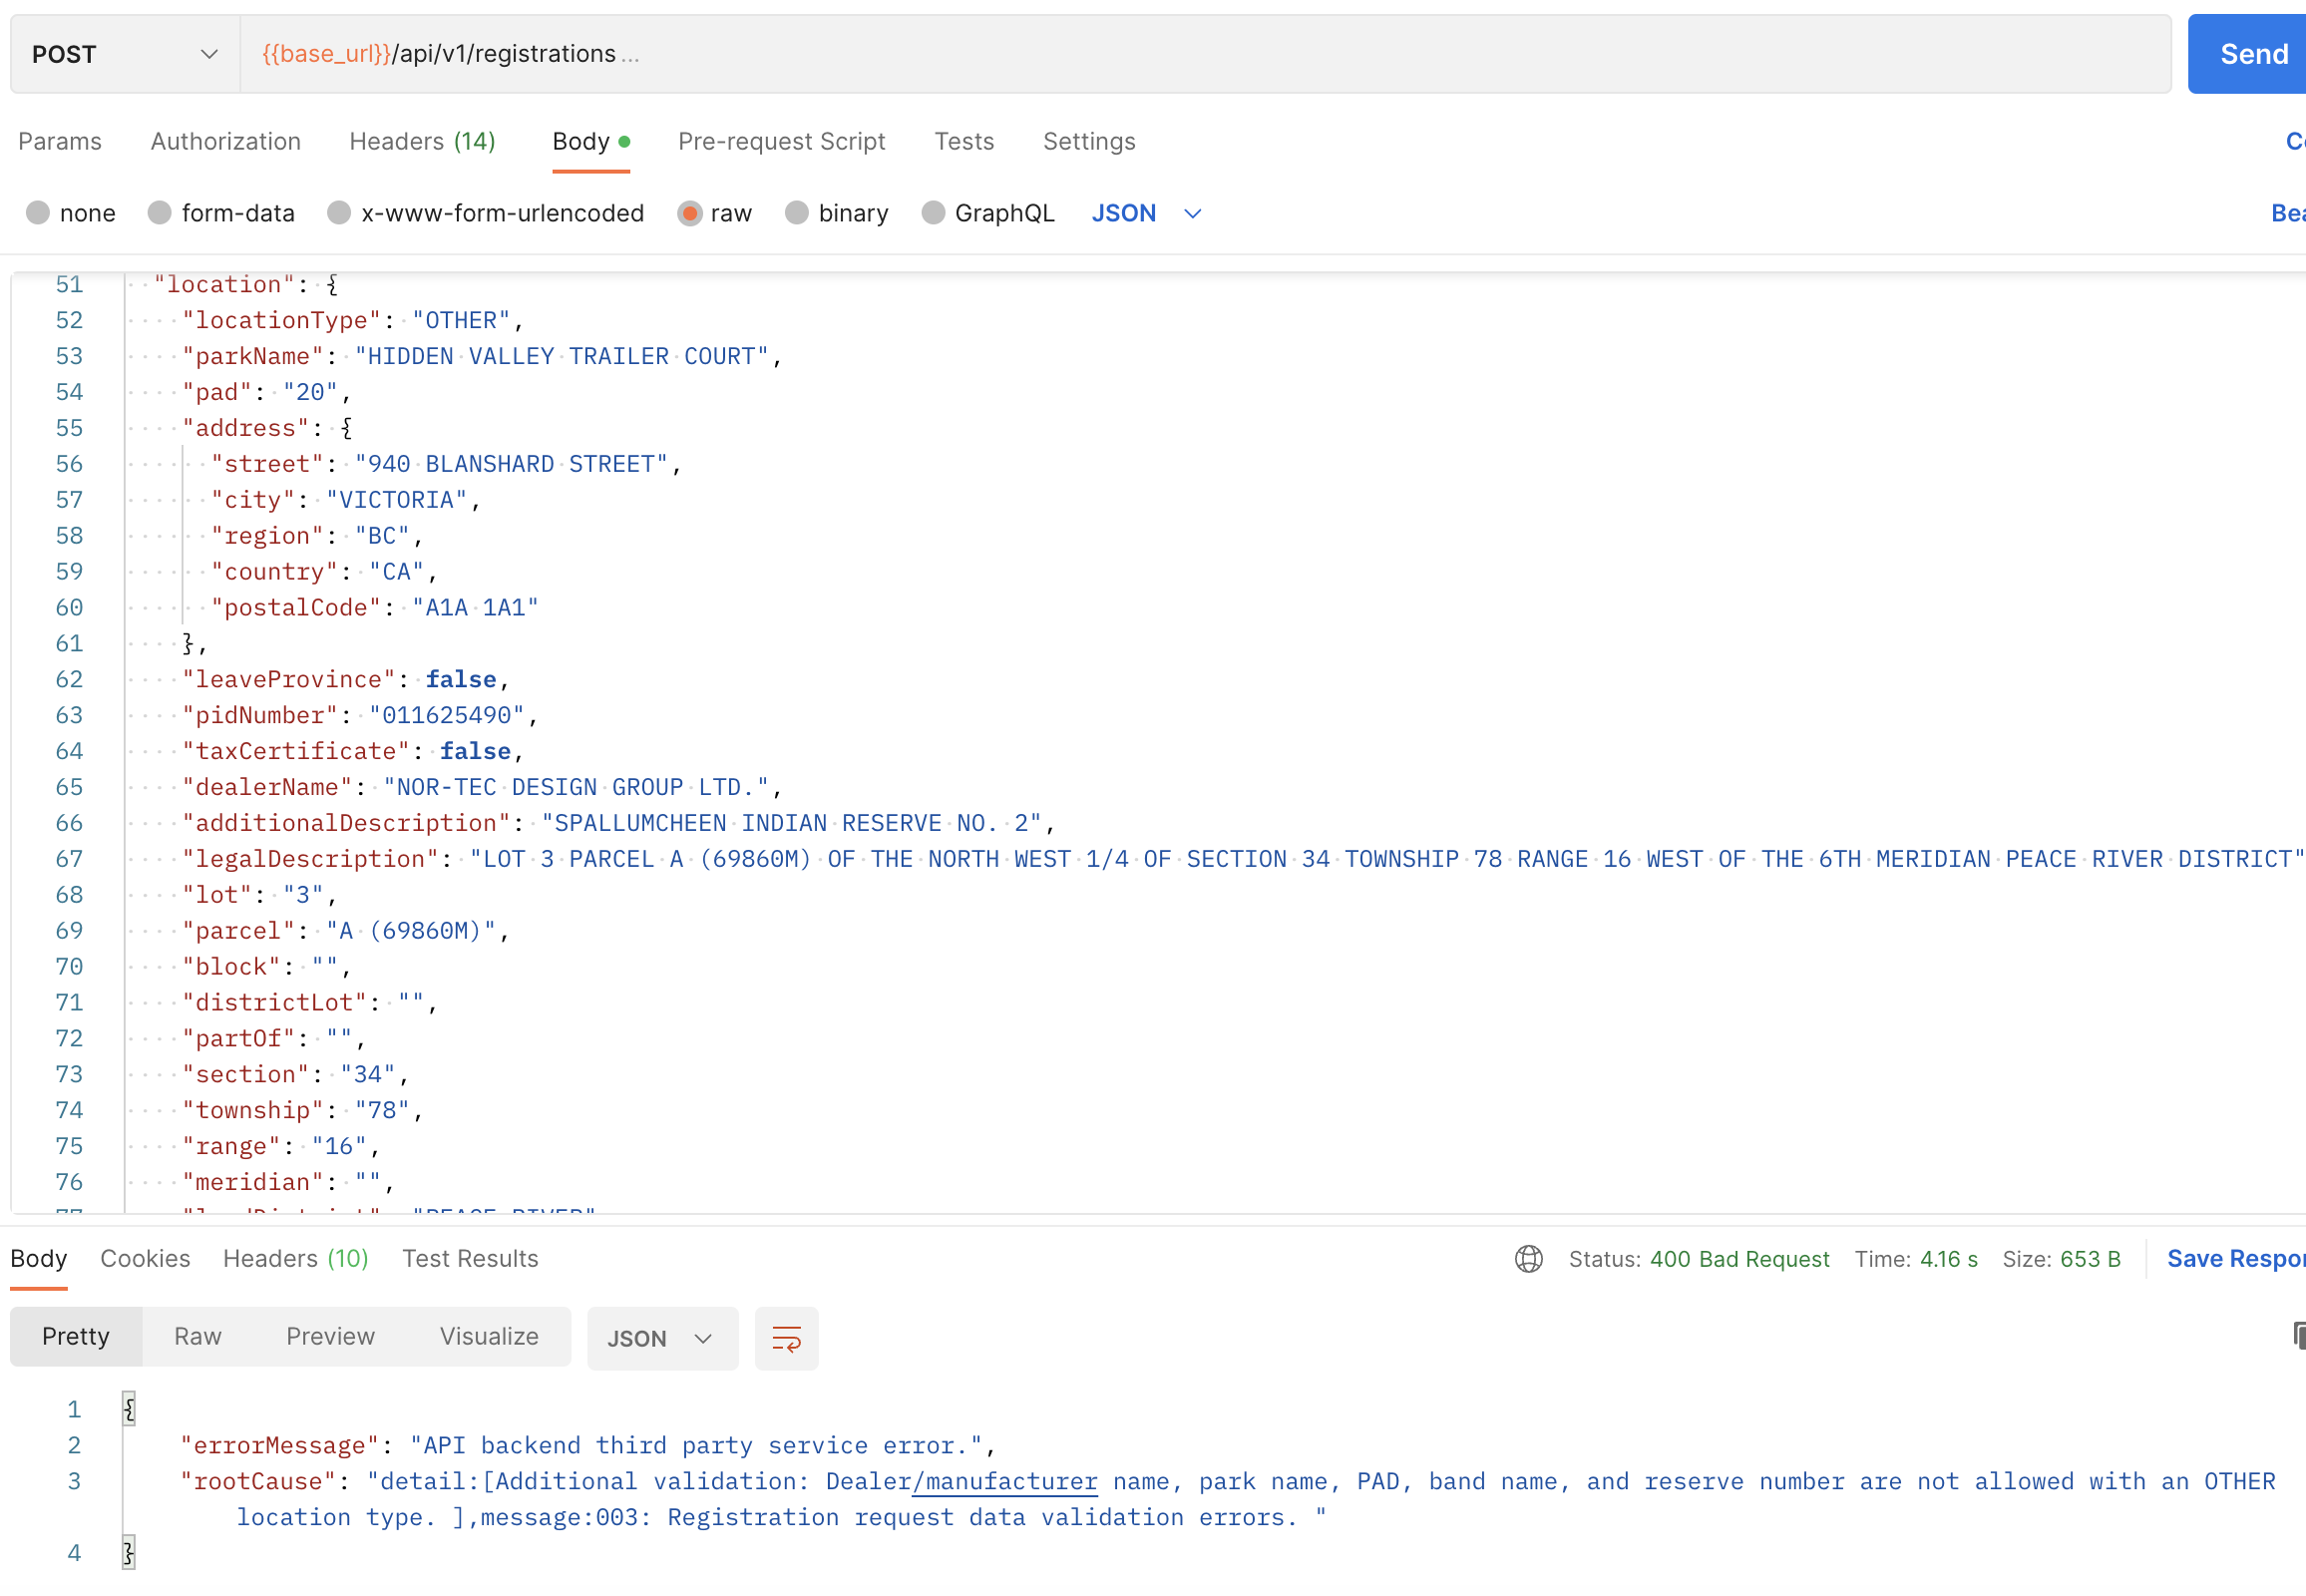2306x1596 pixels.
Task: Click the "taxCertificate": false line
Action: 353,751
